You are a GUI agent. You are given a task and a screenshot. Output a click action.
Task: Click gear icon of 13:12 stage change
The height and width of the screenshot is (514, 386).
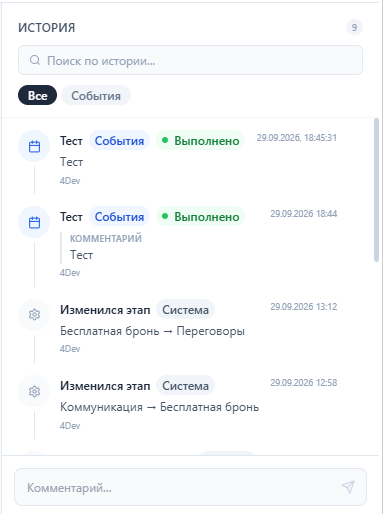click(34, 314)
